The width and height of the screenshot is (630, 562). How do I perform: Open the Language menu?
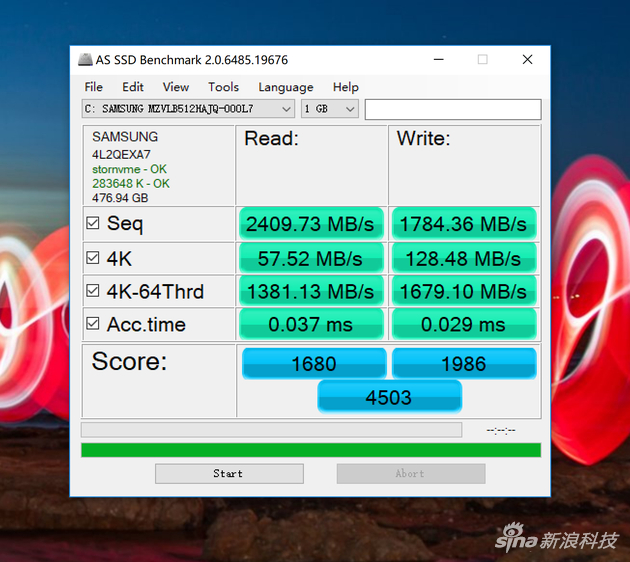(286, 87)
